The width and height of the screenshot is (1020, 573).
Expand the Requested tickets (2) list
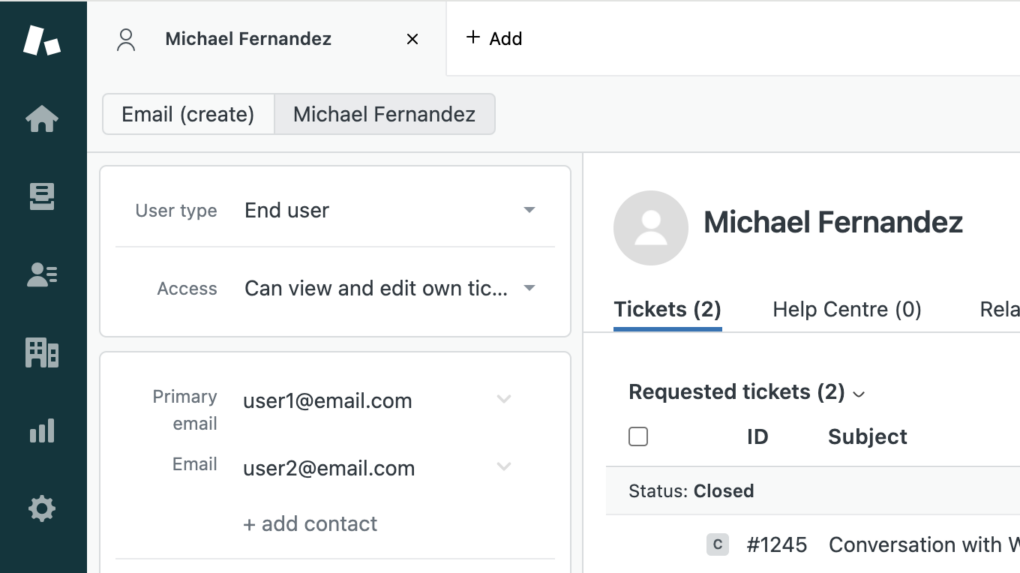pyautogui.click(x=858, y=394)
